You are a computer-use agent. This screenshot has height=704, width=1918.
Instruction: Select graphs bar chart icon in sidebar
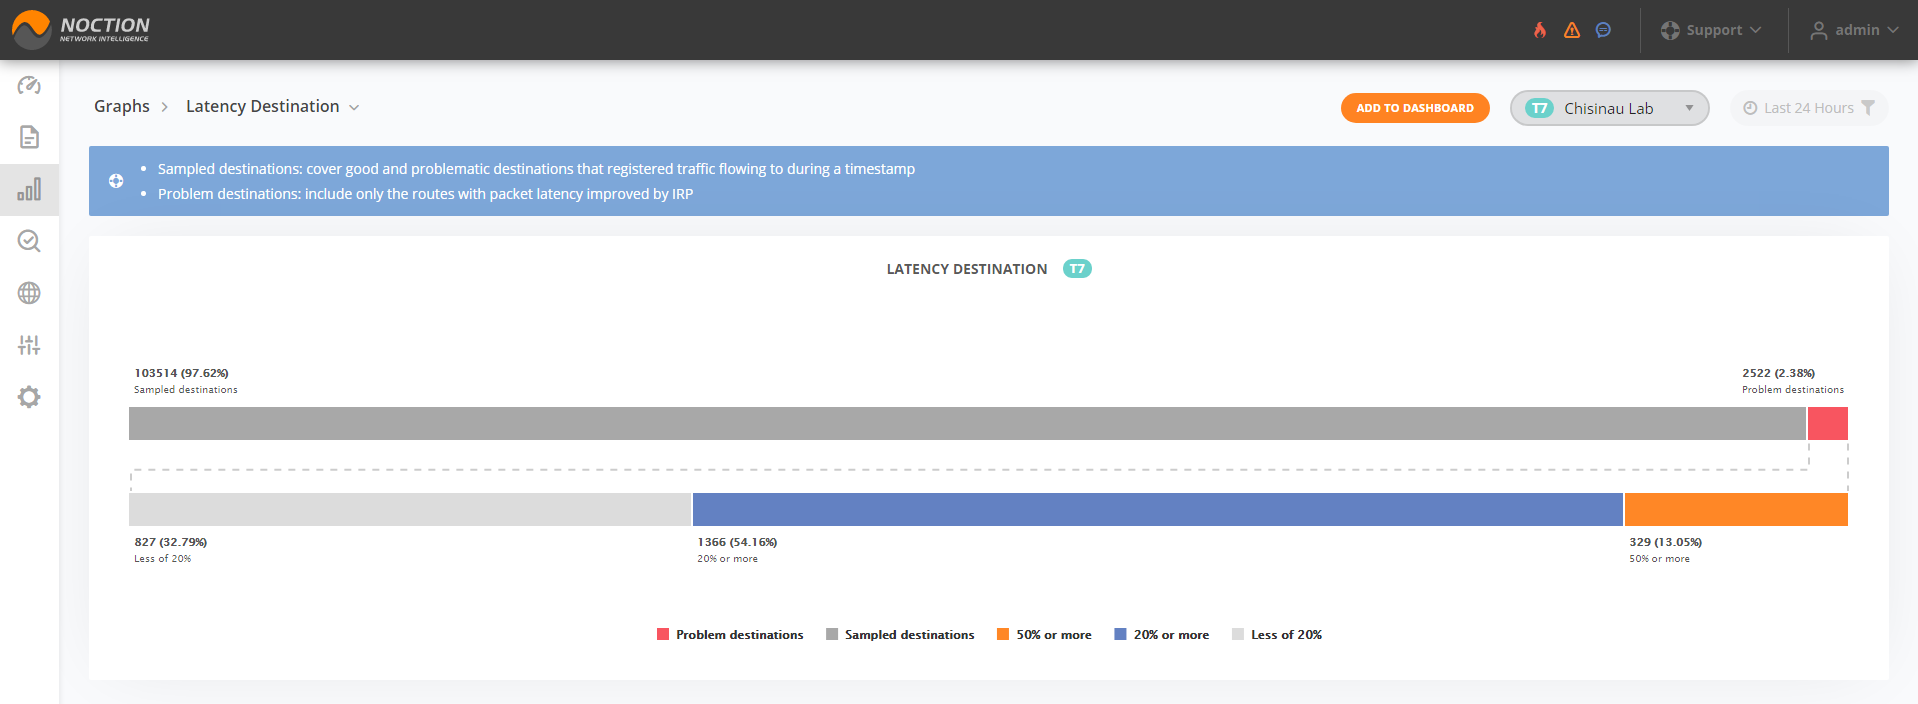[x=29, y=189]
